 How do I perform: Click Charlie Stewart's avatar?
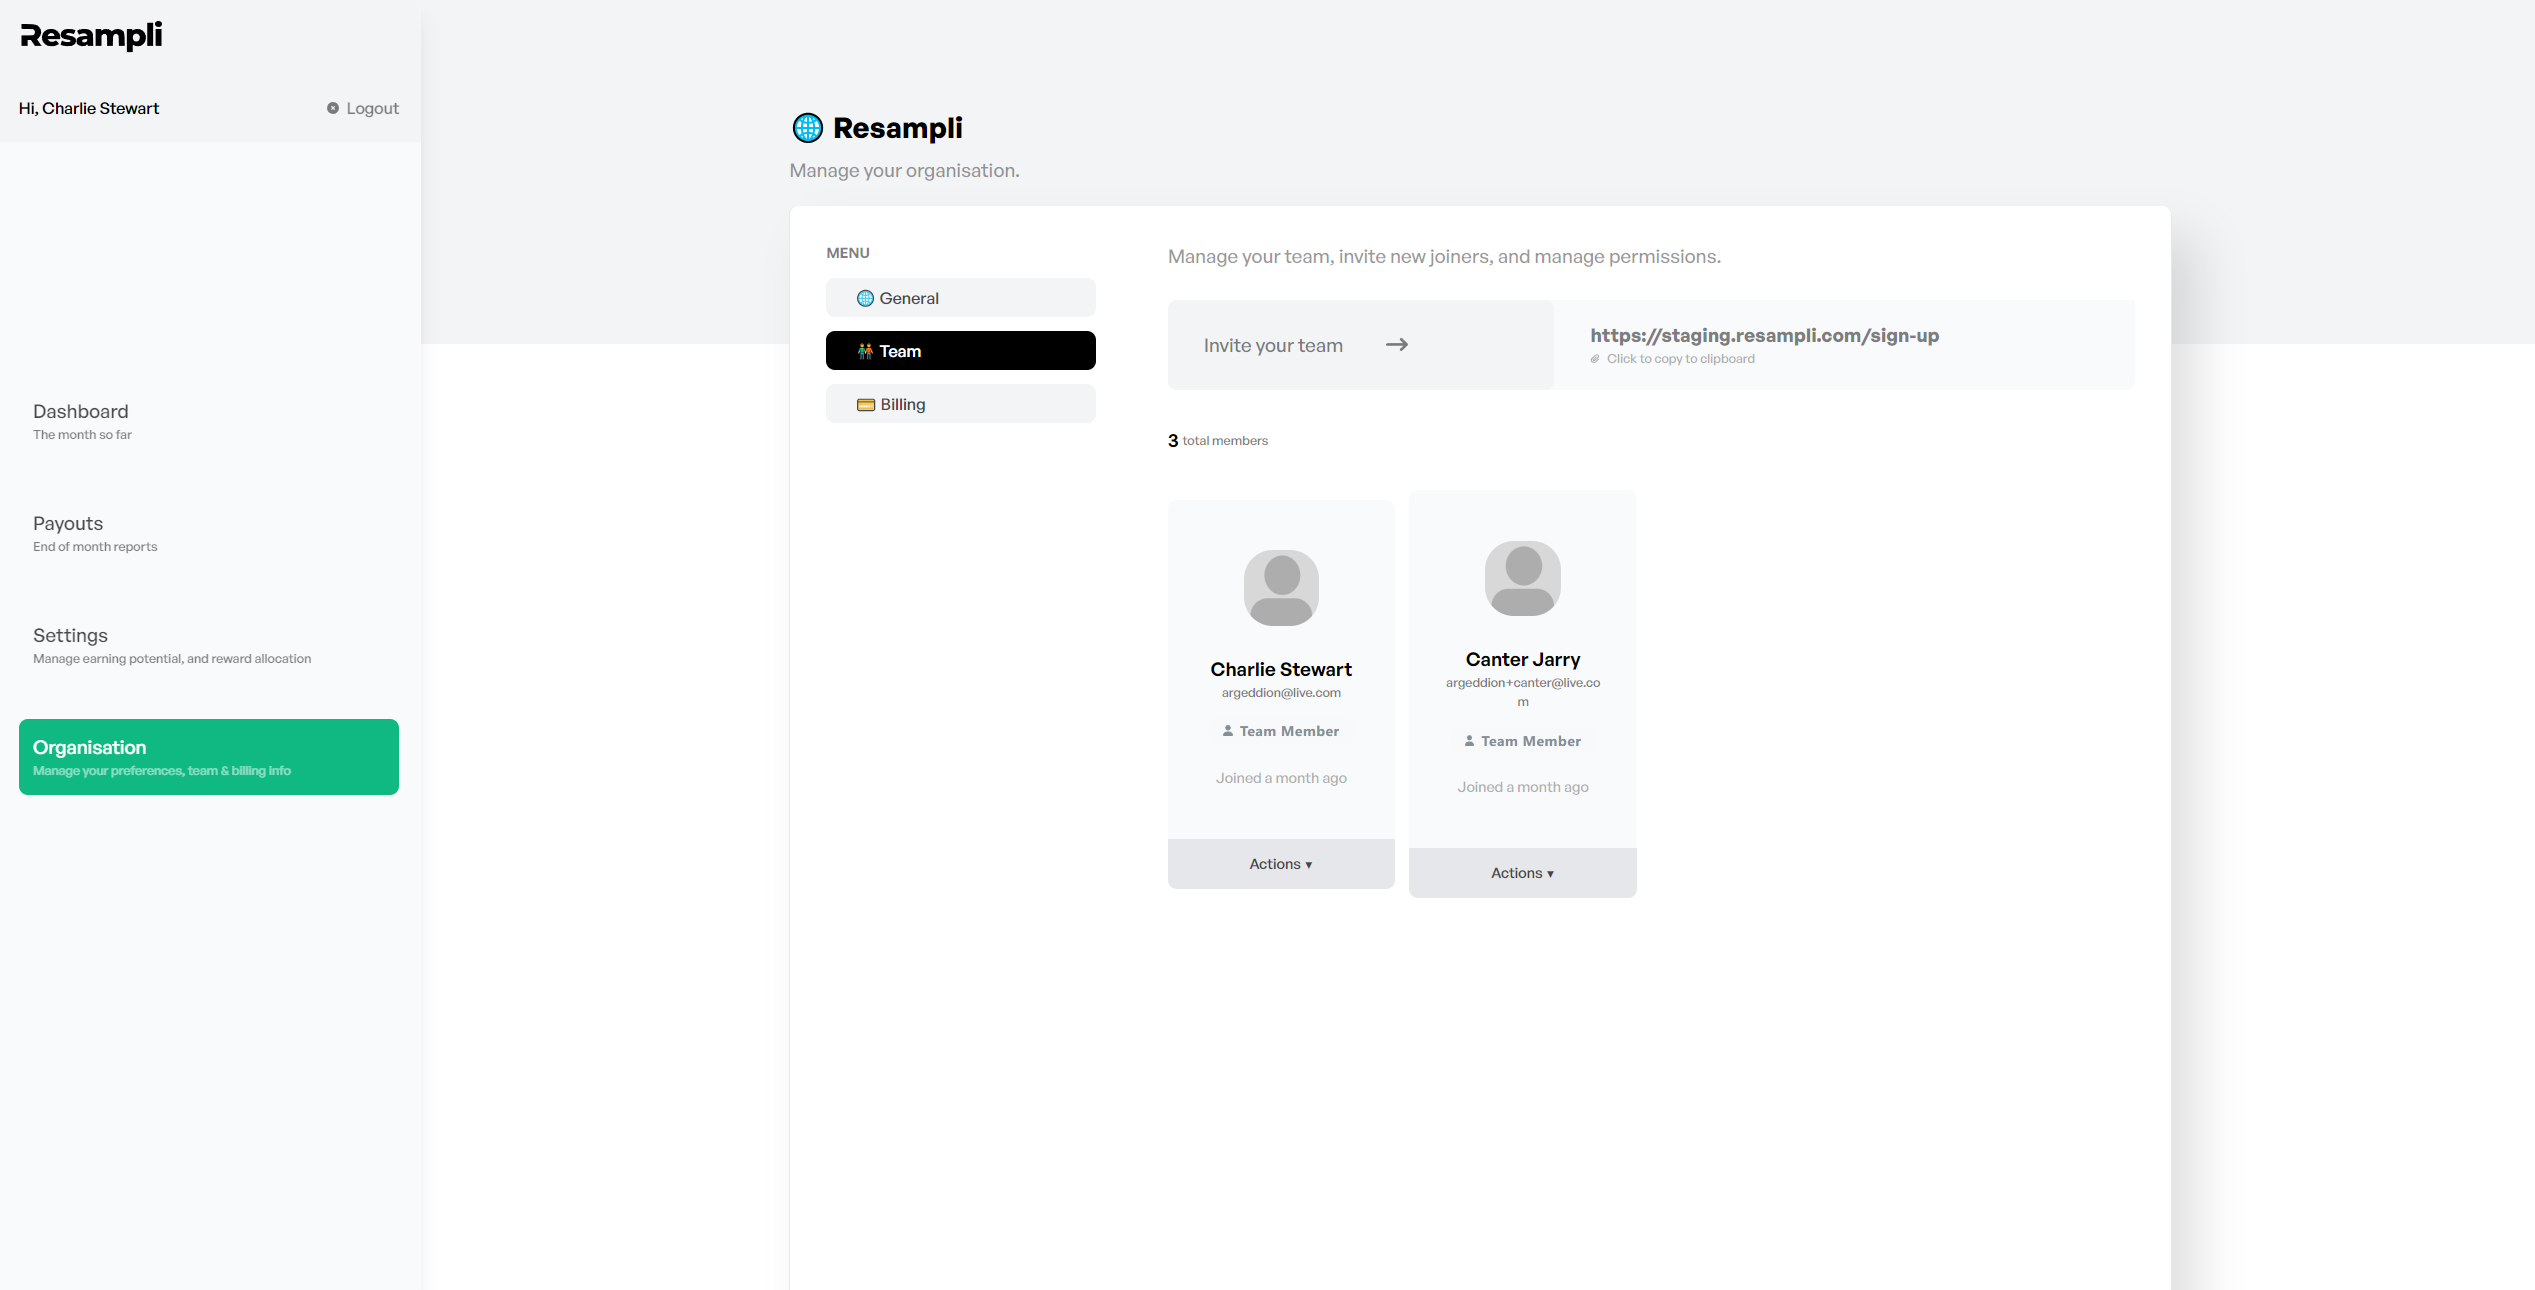point(1281,588)
